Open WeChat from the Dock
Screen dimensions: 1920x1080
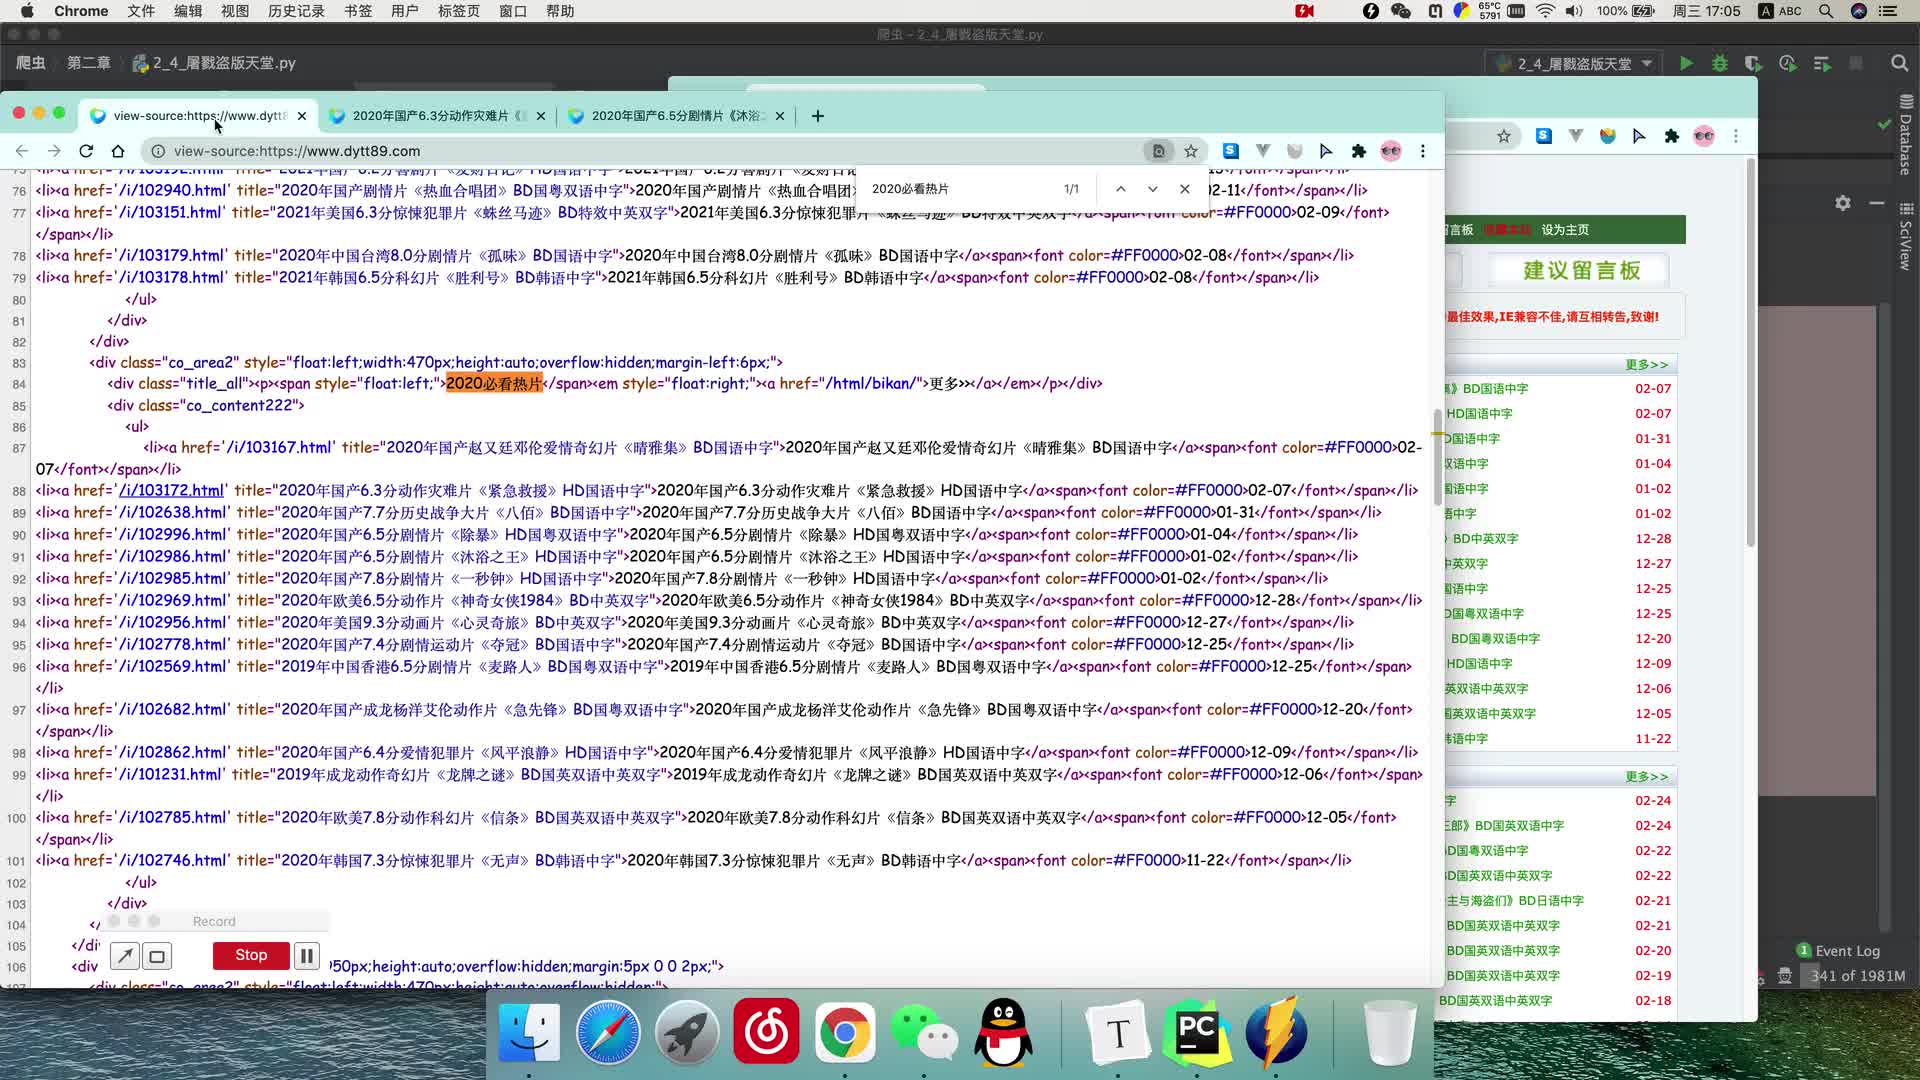tap(923, 1032)
